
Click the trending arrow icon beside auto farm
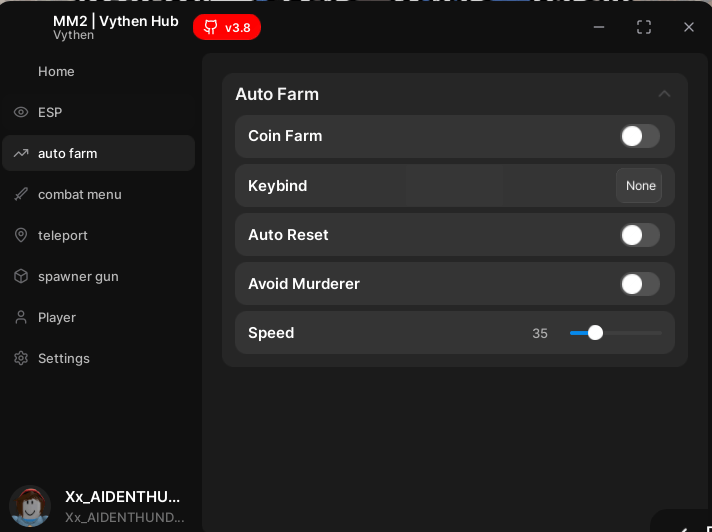click(x=21, y=153)
